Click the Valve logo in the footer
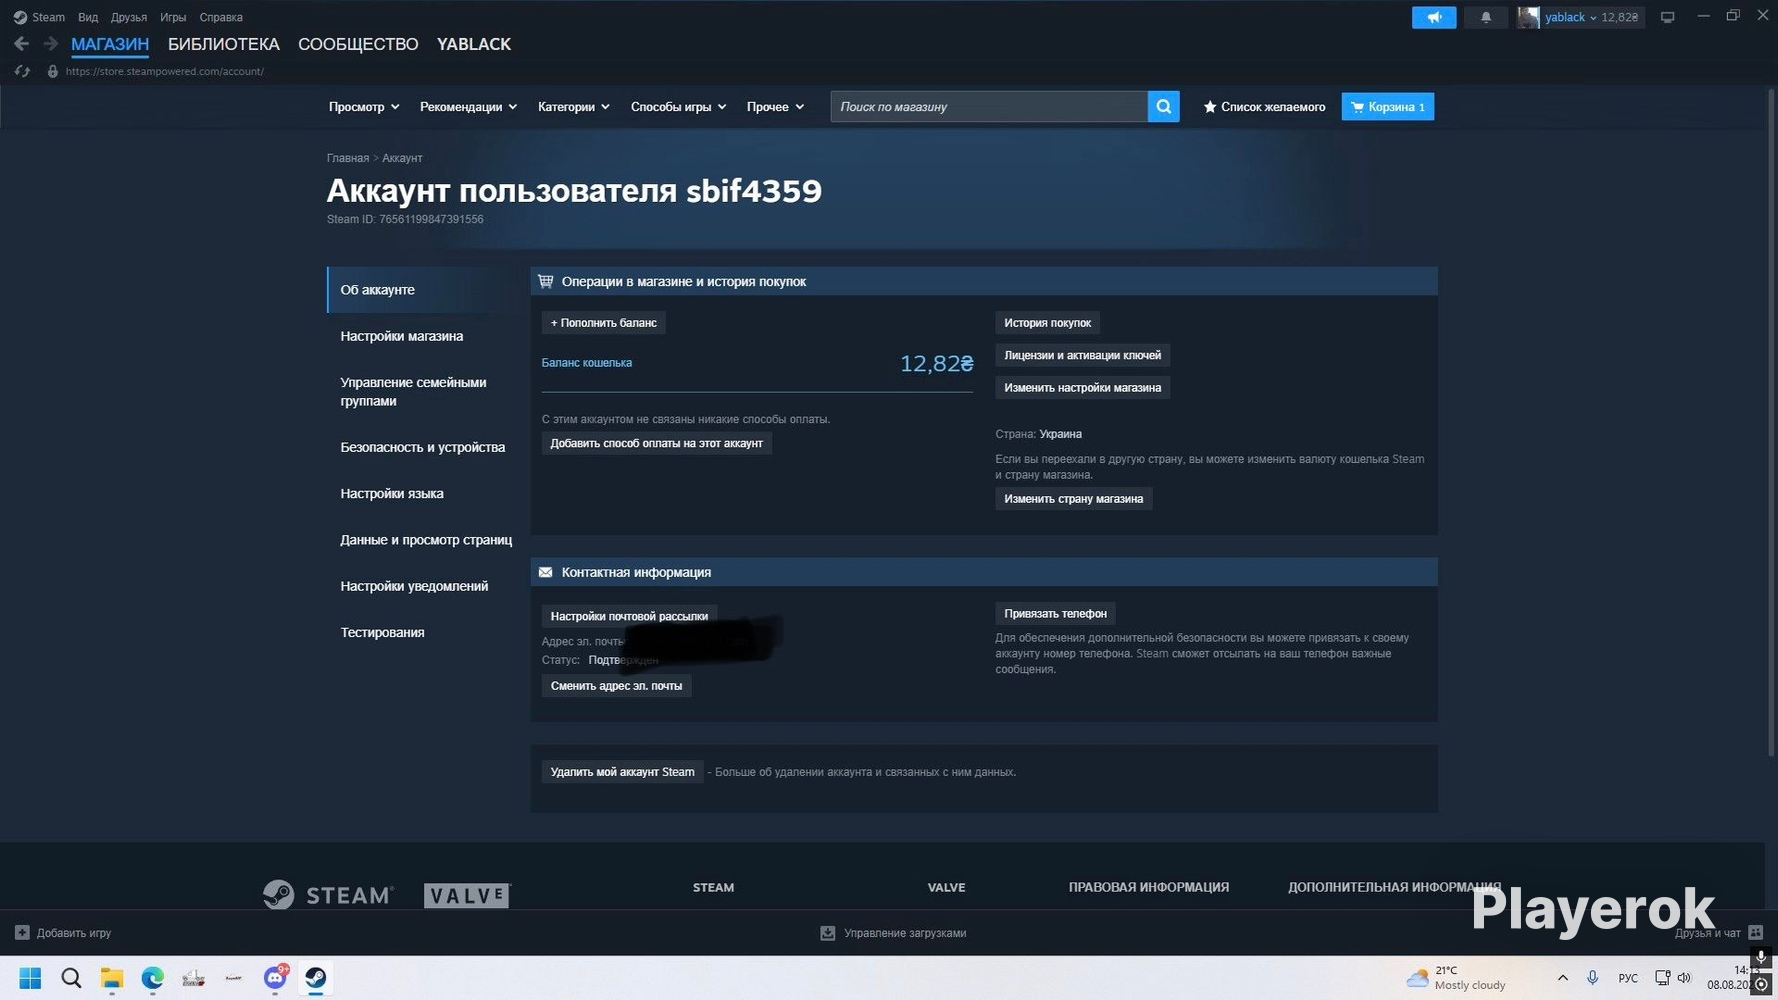 pos(467,895)
